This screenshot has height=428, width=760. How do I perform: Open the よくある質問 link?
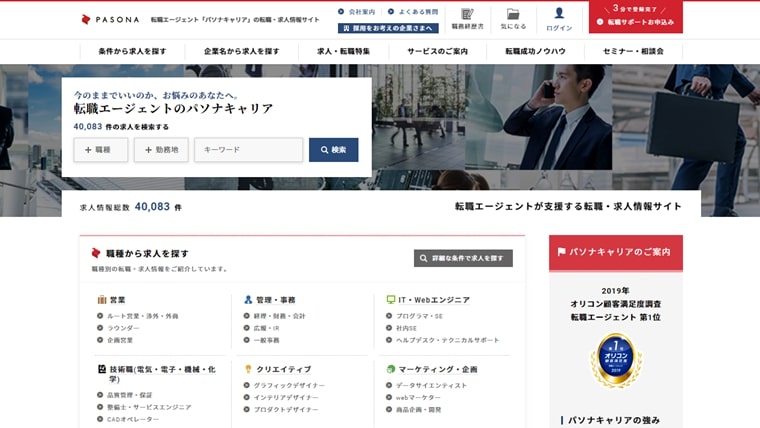click(x=413, y=12)
